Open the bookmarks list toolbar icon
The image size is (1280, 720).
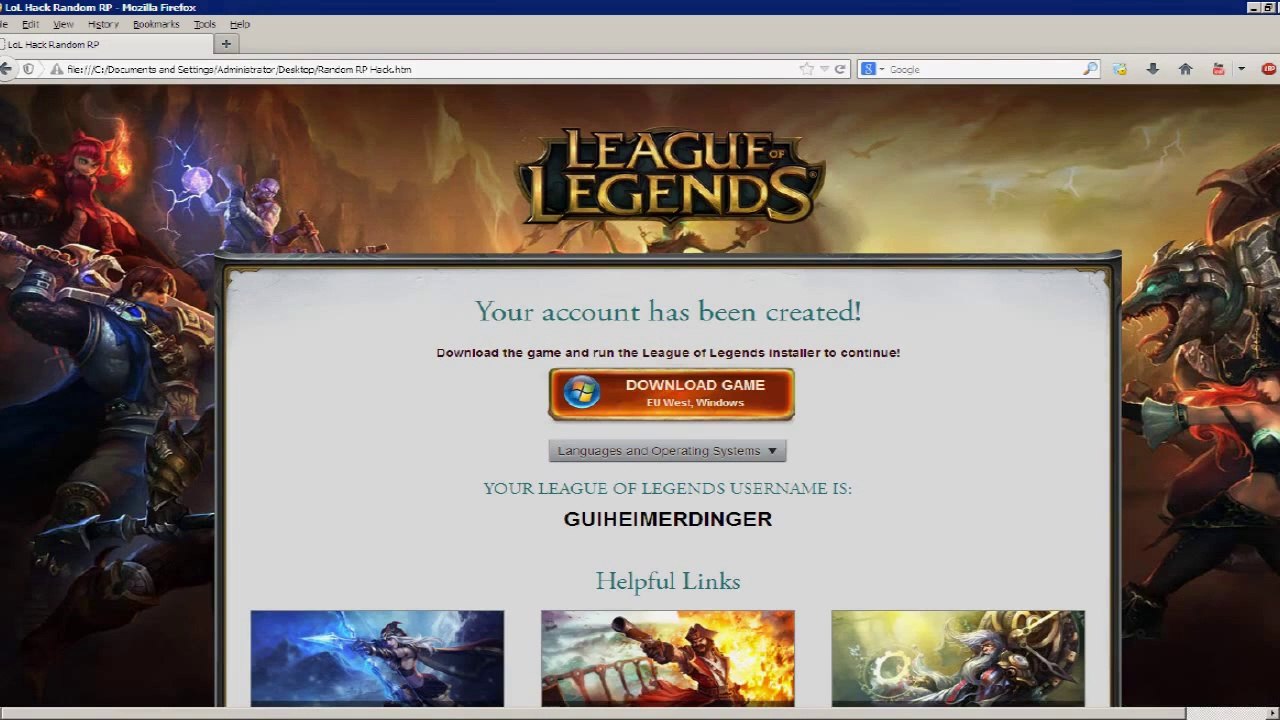click(x=1120, y=69)
